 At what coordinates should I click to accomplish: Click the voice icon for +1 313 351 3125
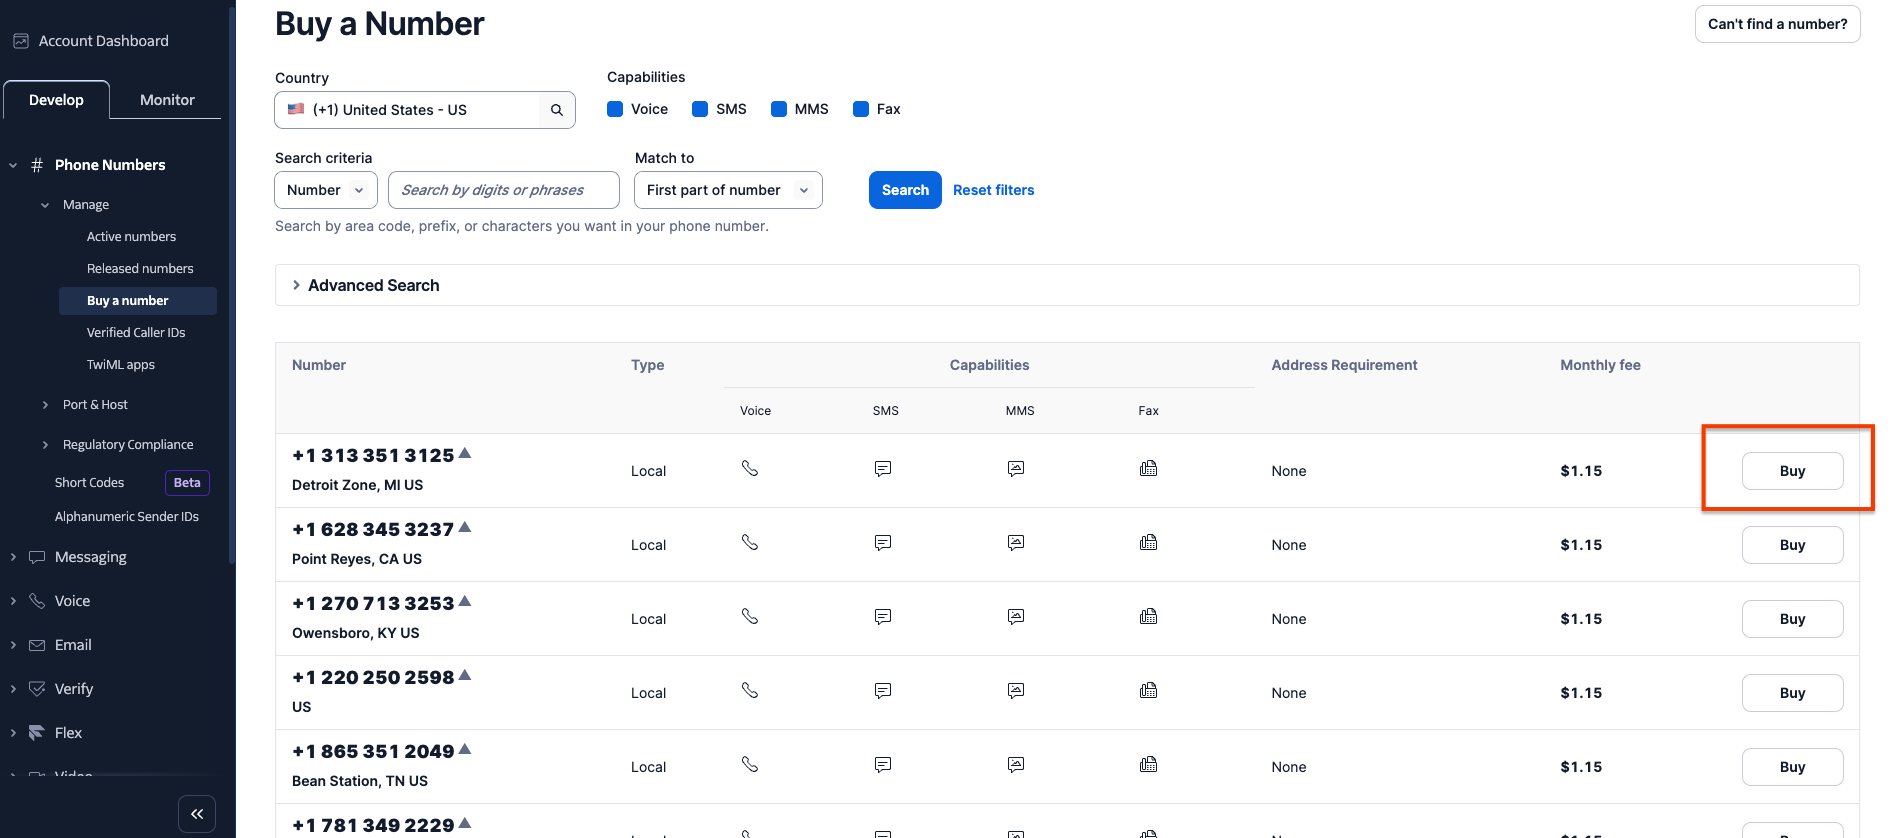[750, 468]
